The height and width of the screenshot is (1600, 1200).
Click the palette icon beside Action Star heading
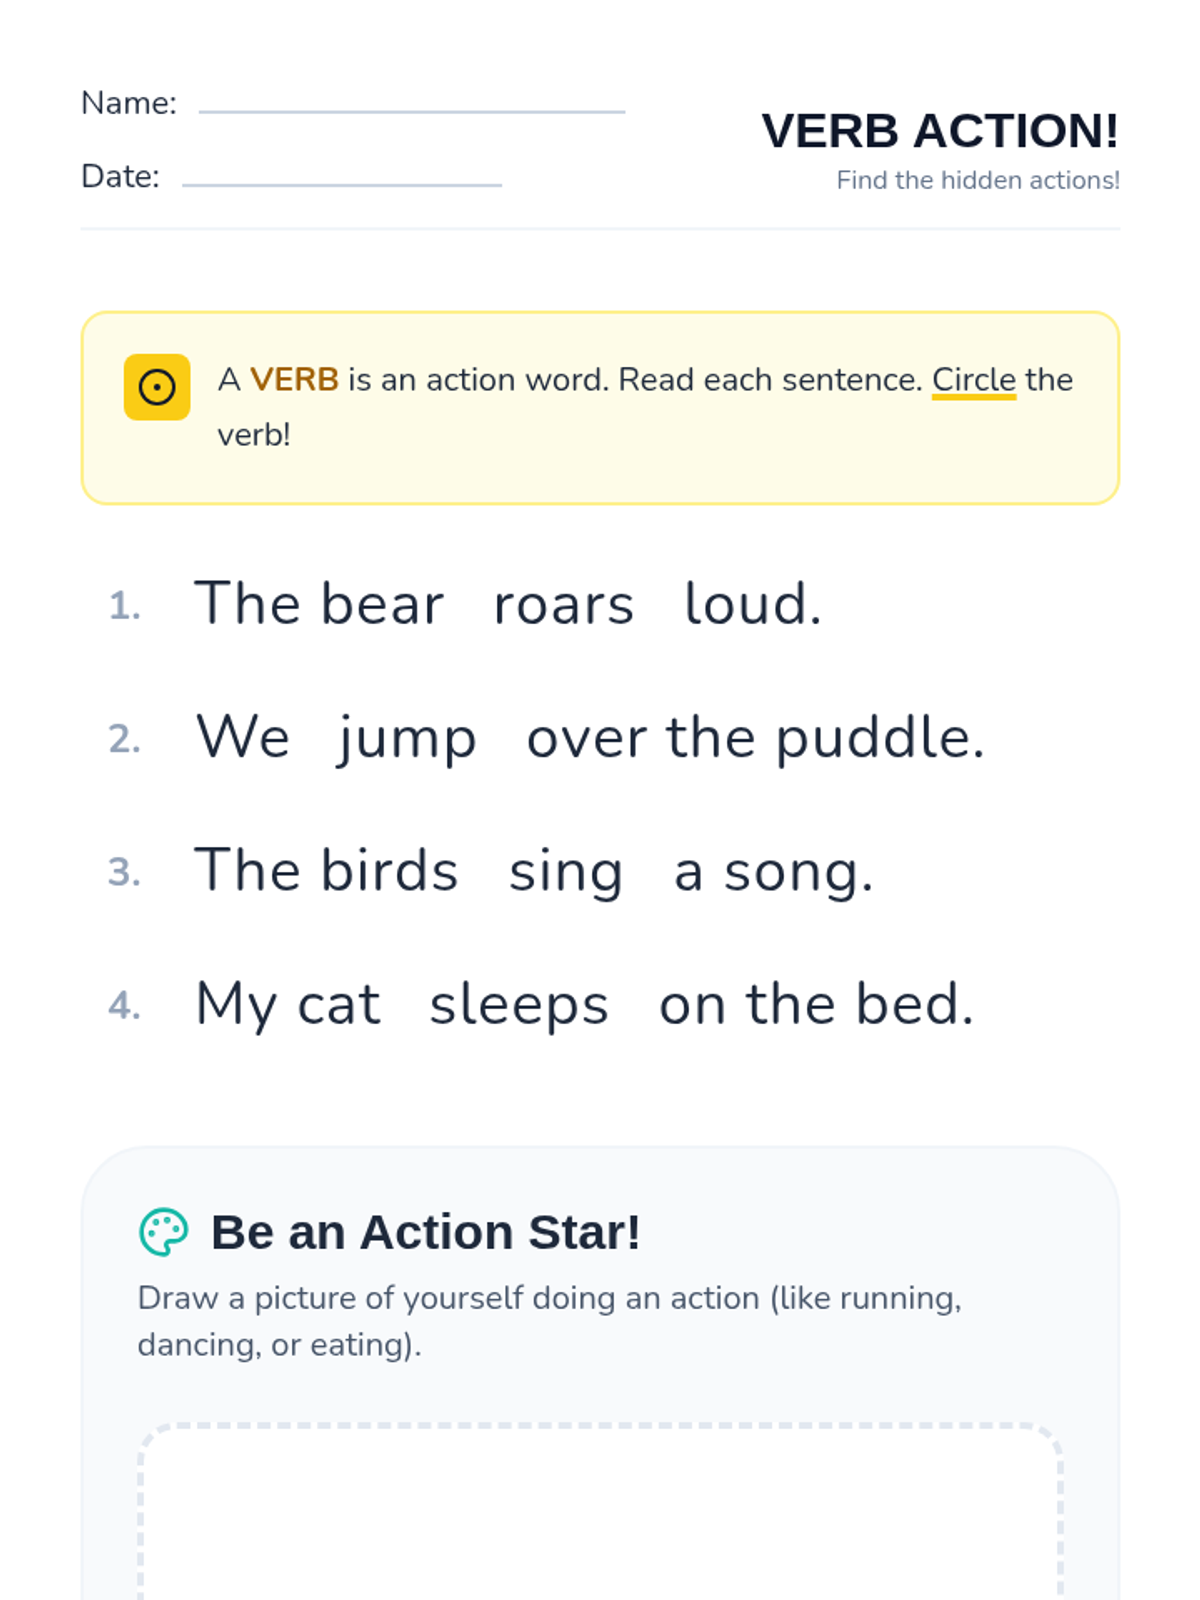163,1232
